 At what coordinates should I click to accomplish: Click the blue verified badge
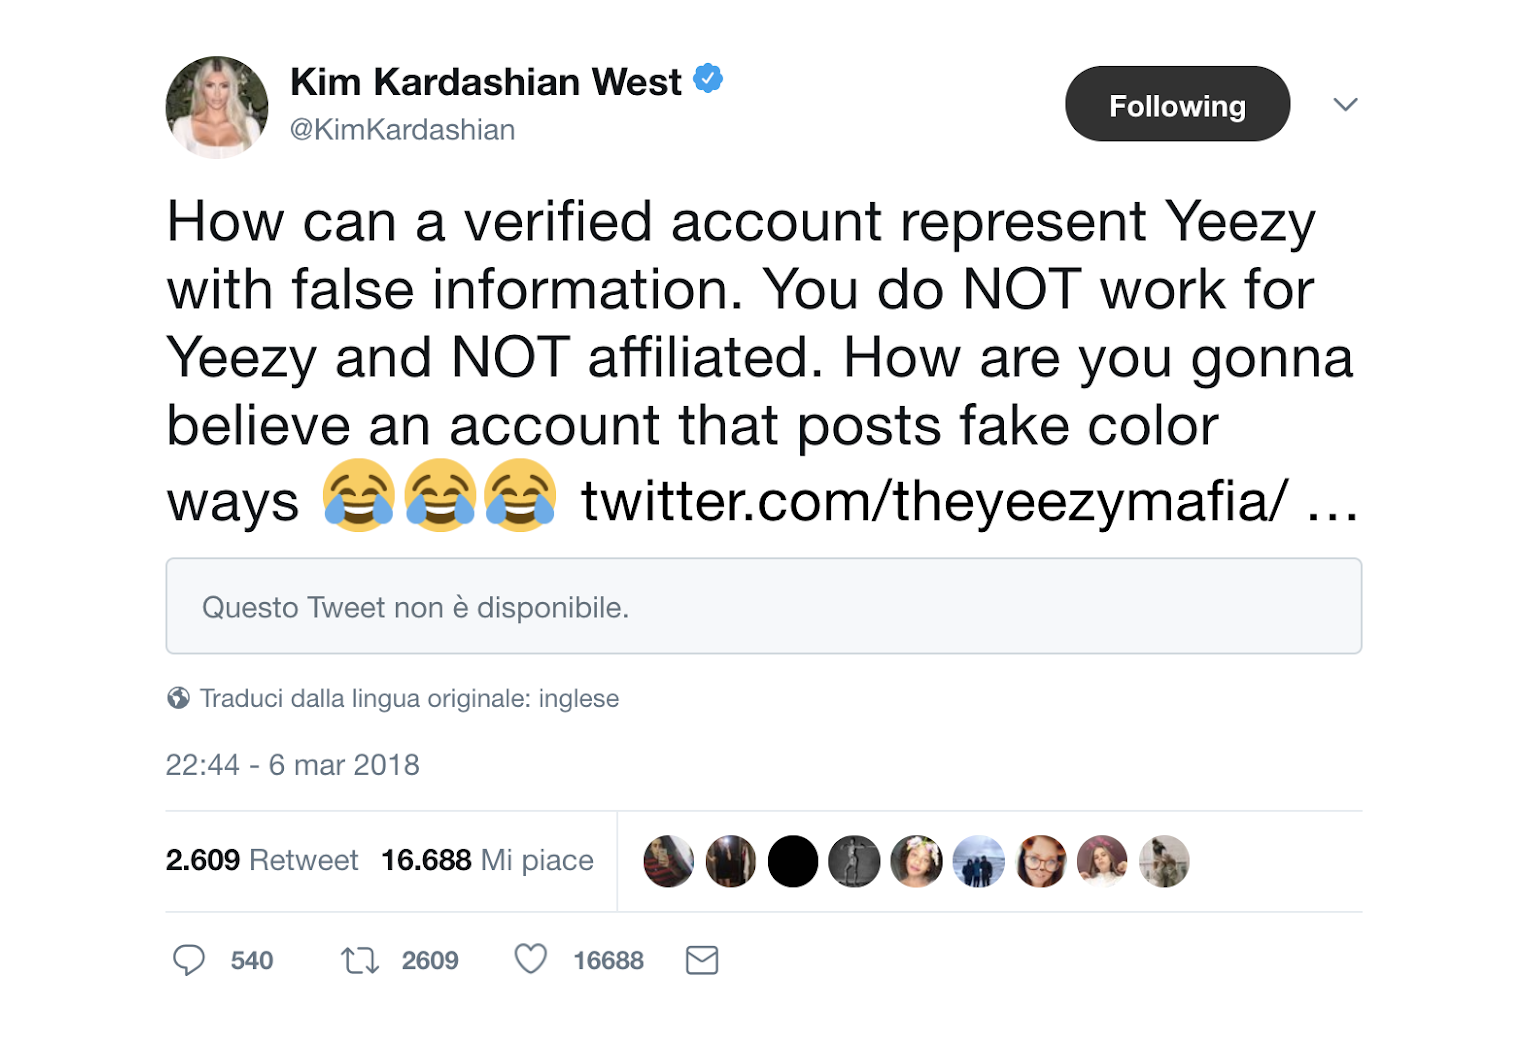[x=708, y=78]
